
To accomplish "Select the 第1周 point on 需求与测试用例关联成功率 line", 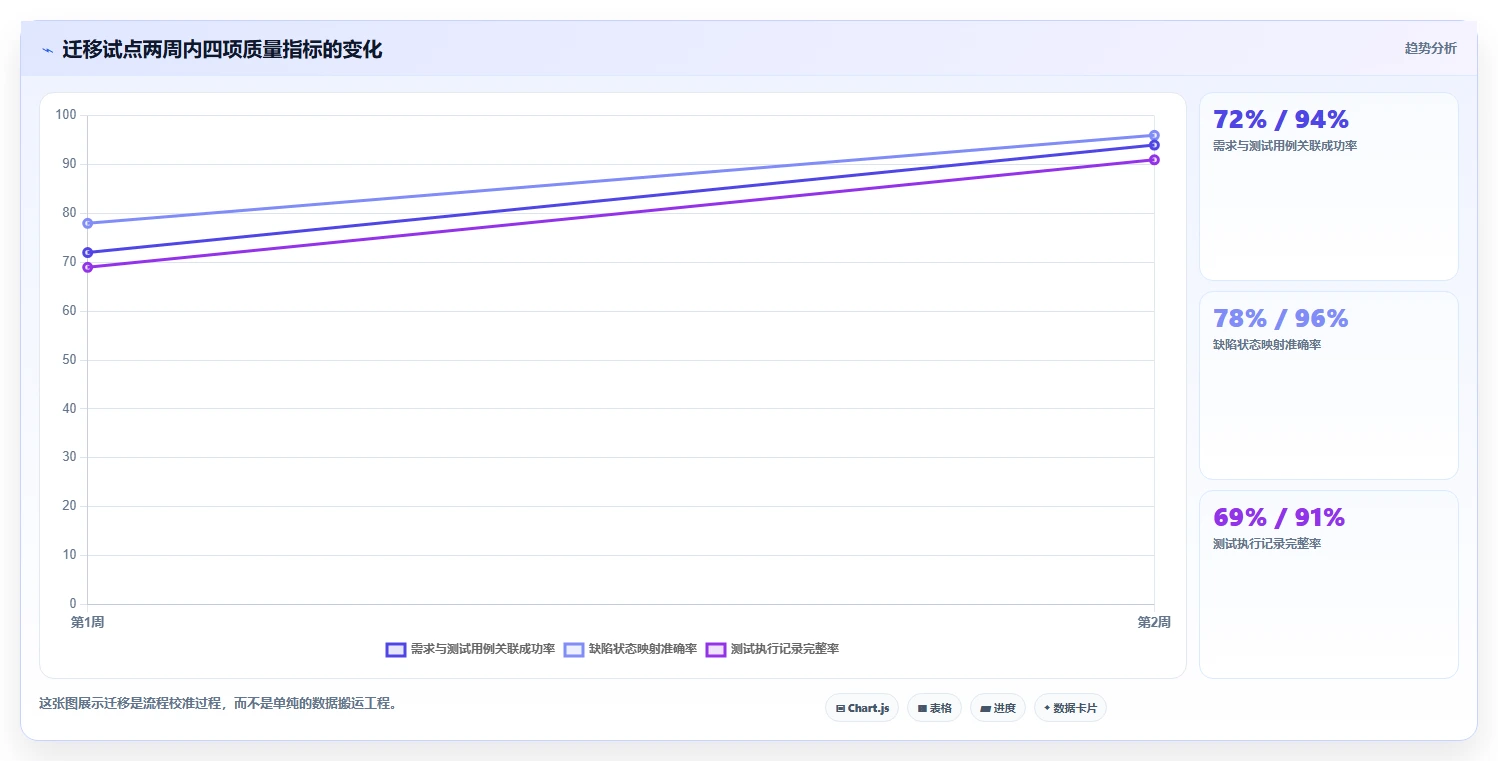I will tap(88, 252).
